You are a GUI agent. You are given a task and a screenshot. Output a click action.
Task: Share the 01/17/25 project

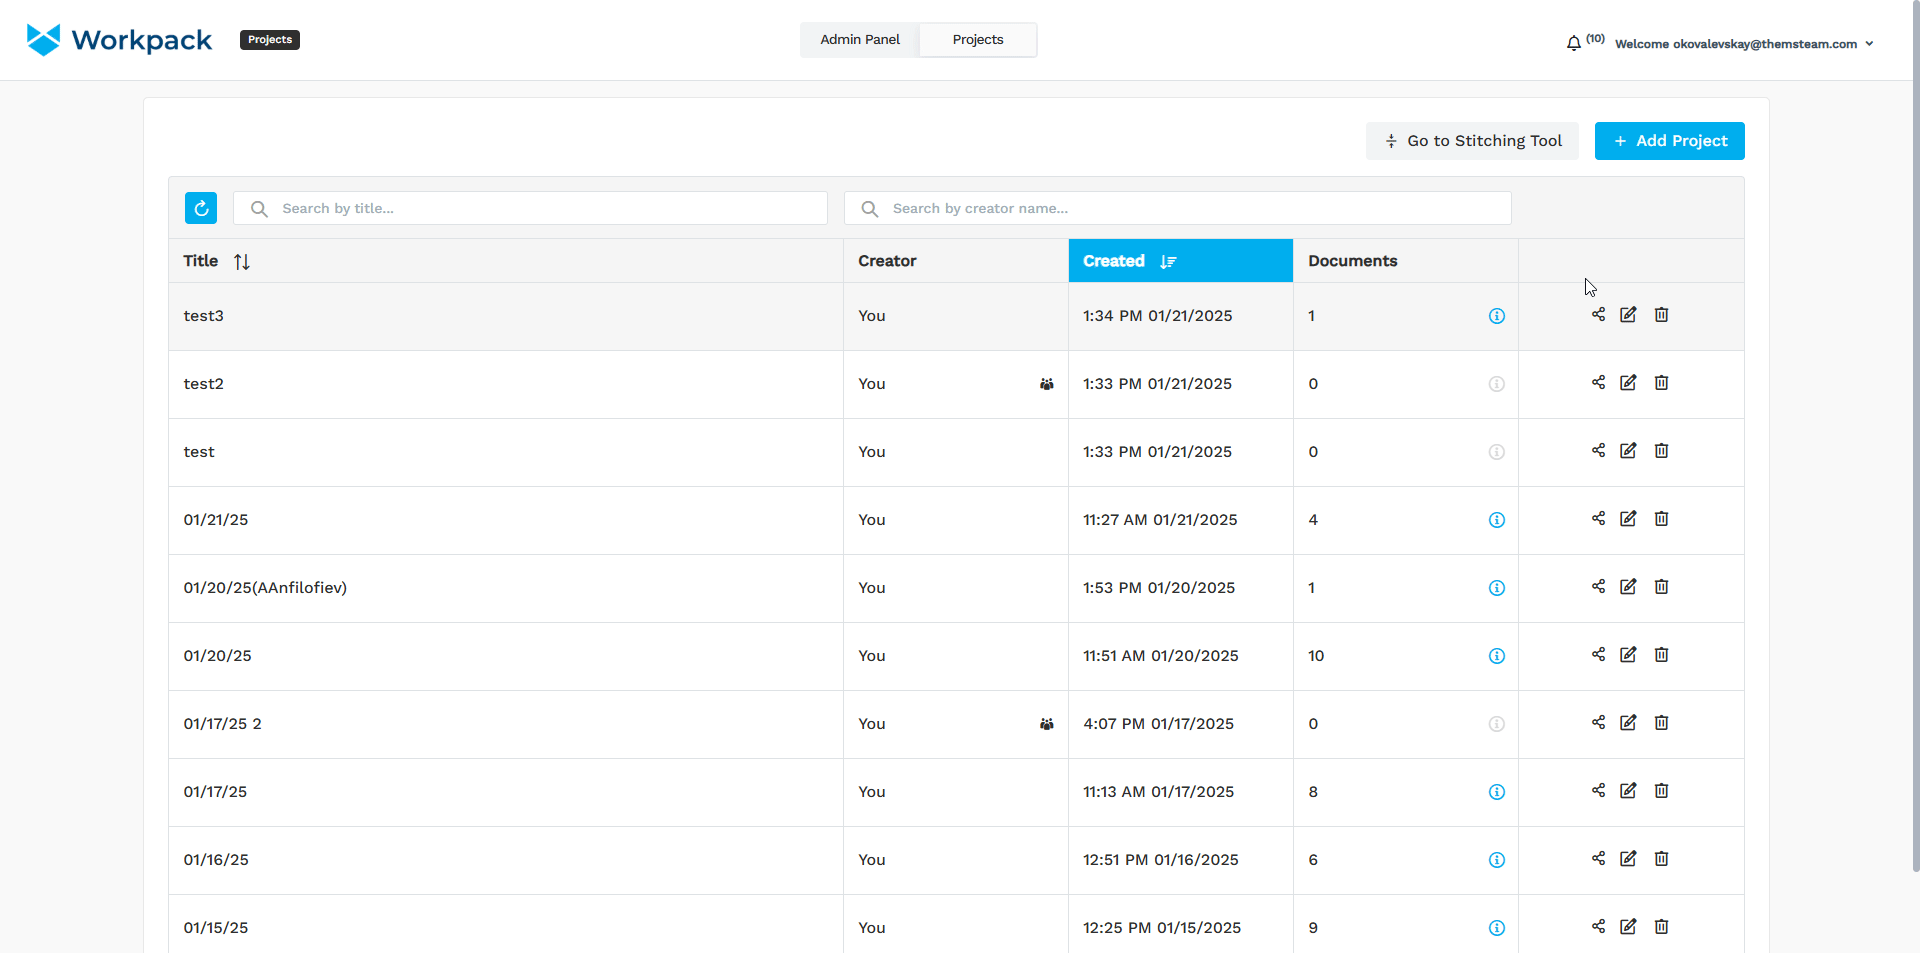click(x=1598, y=791)
